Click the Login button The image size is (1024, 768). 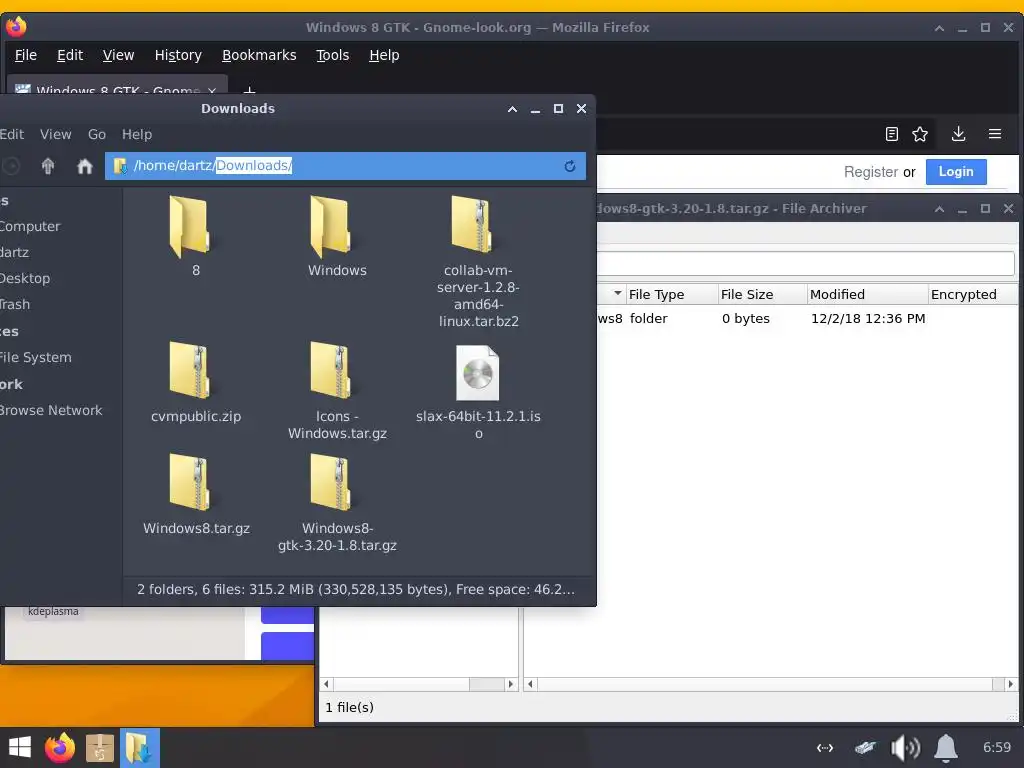[956, 172]
